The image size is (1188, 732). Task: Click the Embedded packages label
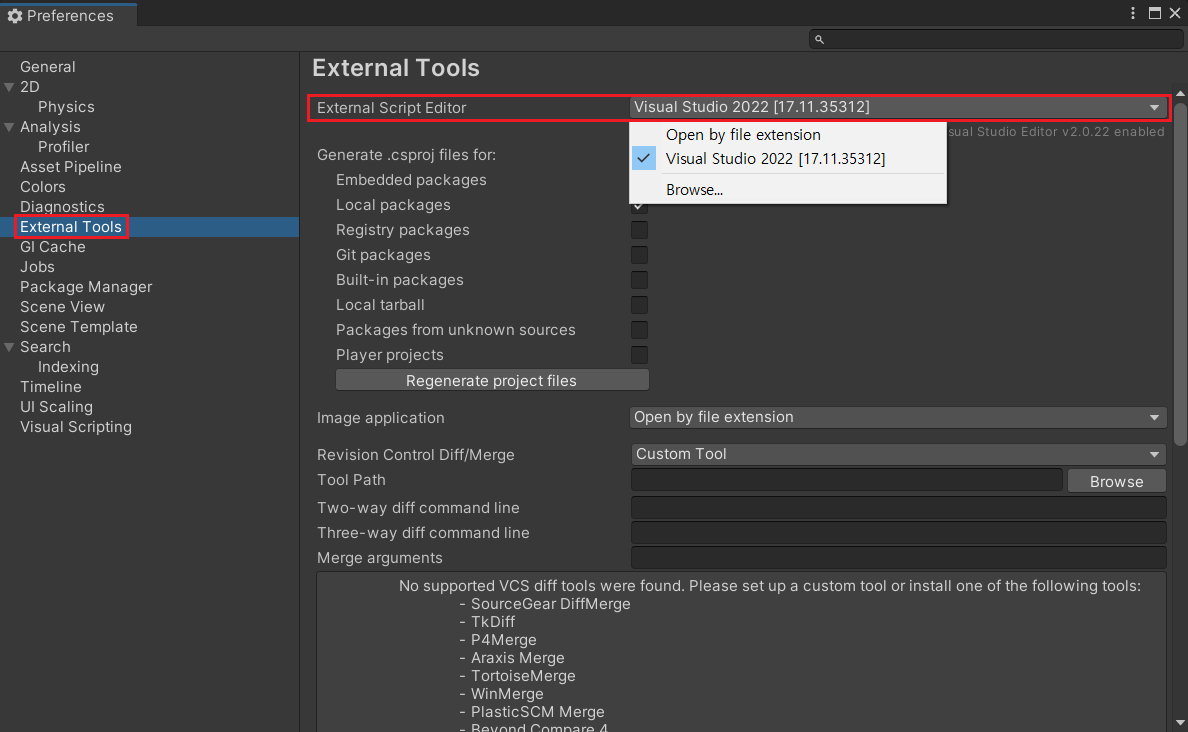pyautogui.click(x=411, y=180)
